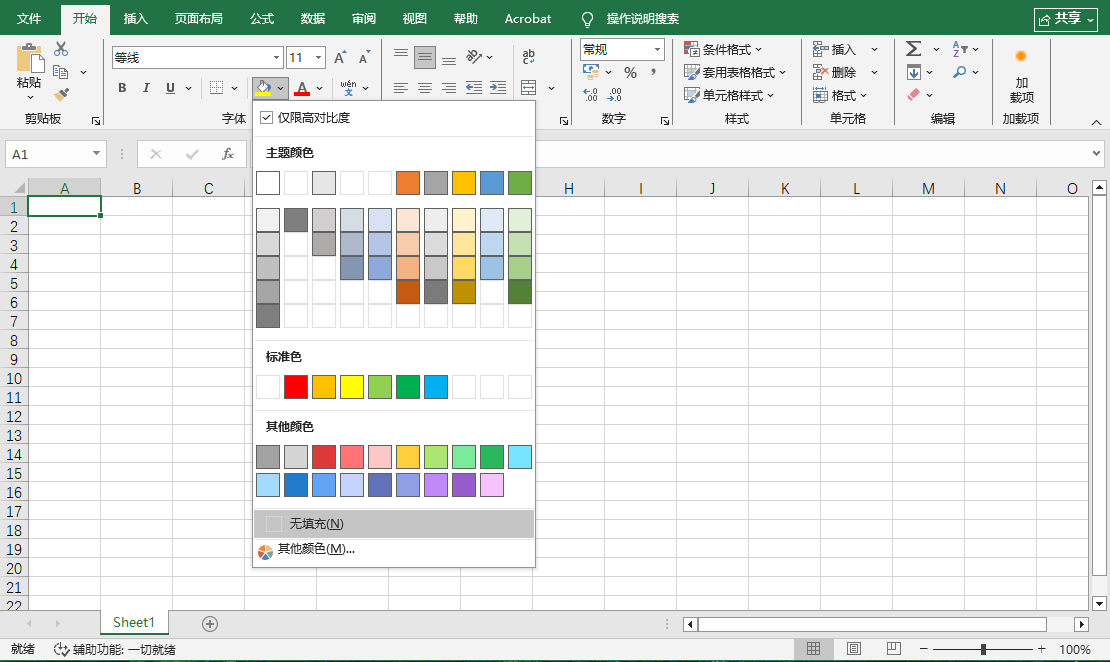Screen dimensions: 1110x662
Task: Open the font name 等线 dropdown
Action: (276, 57)
